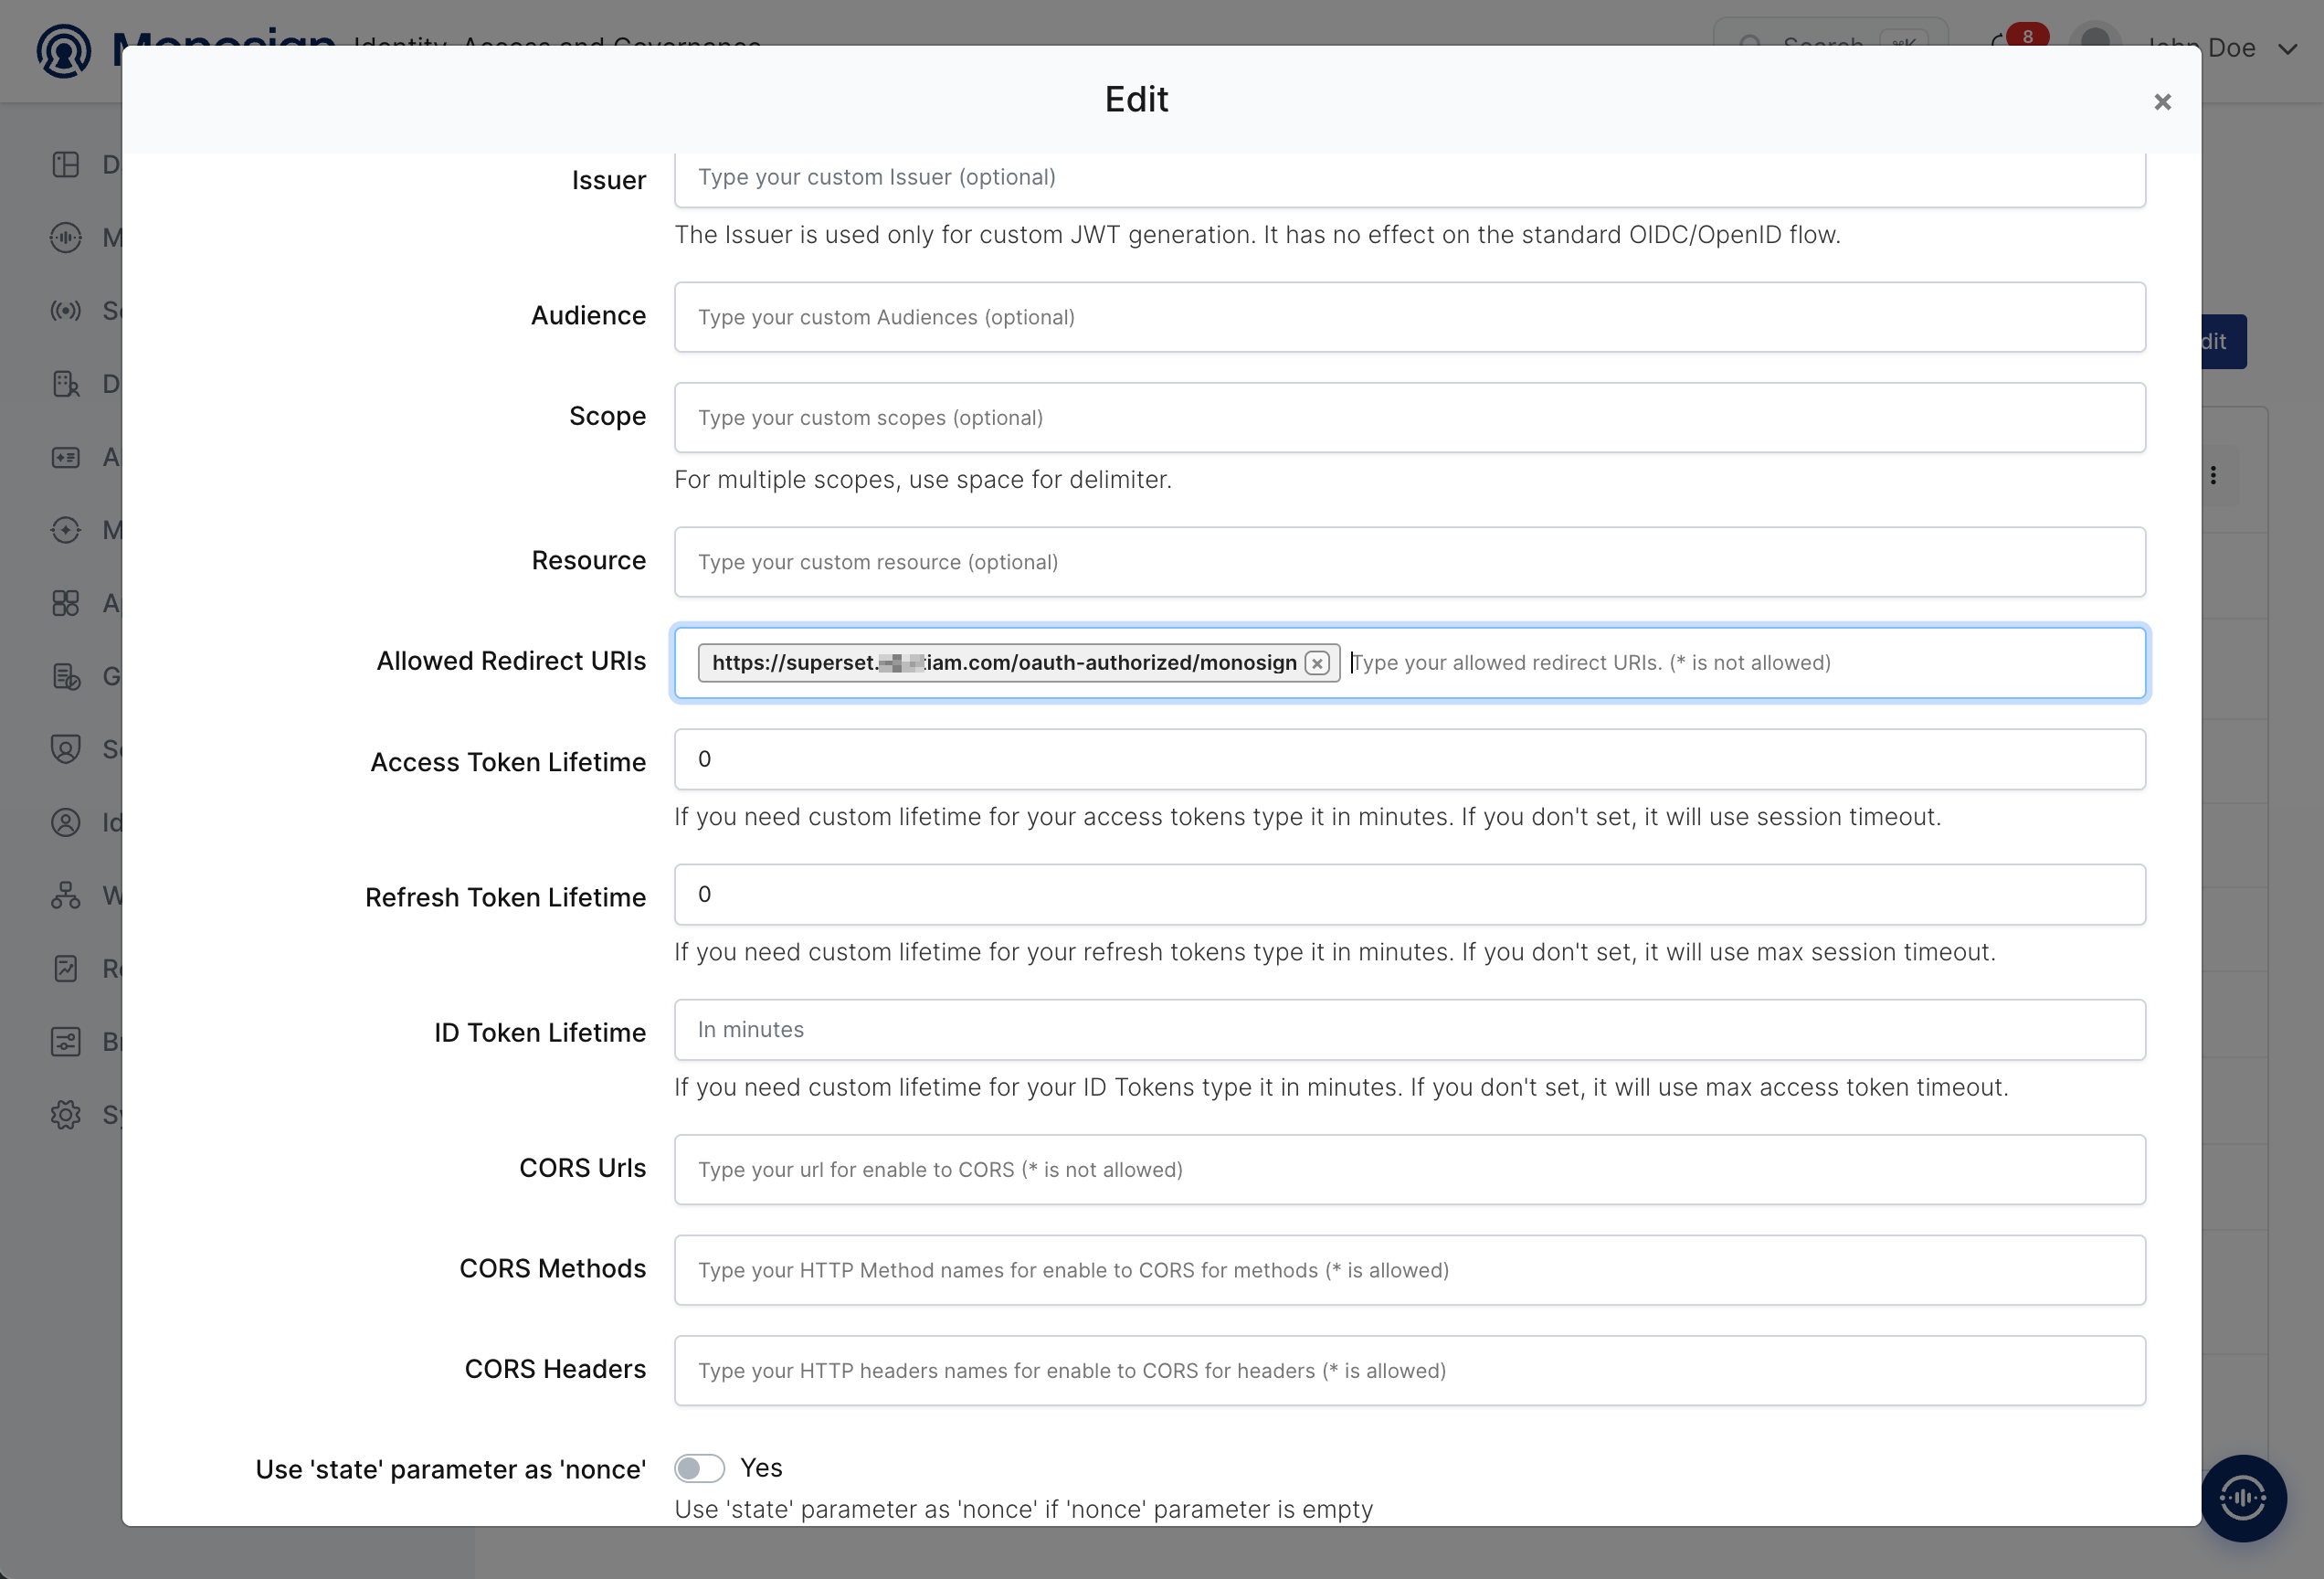Click the sidebar broadcast signal icon
The image size is (2324, 1579).
coord(66,311)
